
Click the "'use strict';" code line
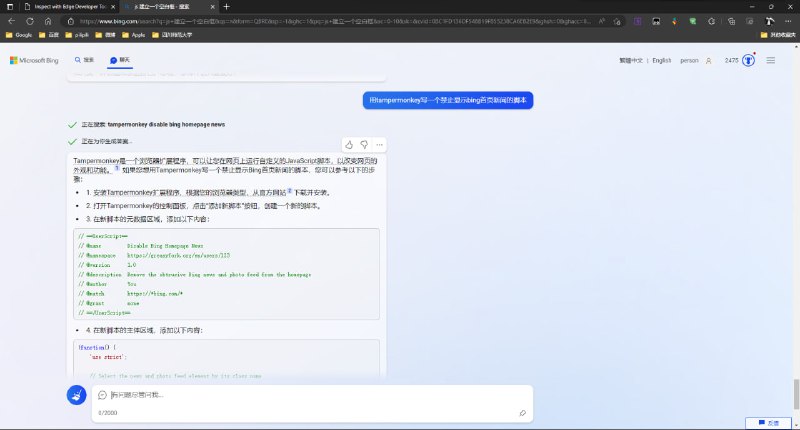[x=108, y=357]
